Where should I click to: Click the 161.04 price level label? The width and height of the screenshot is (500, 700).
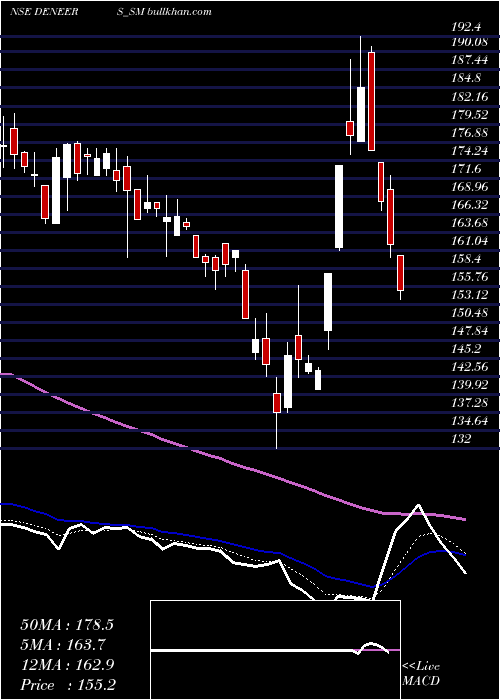[468, 241]
